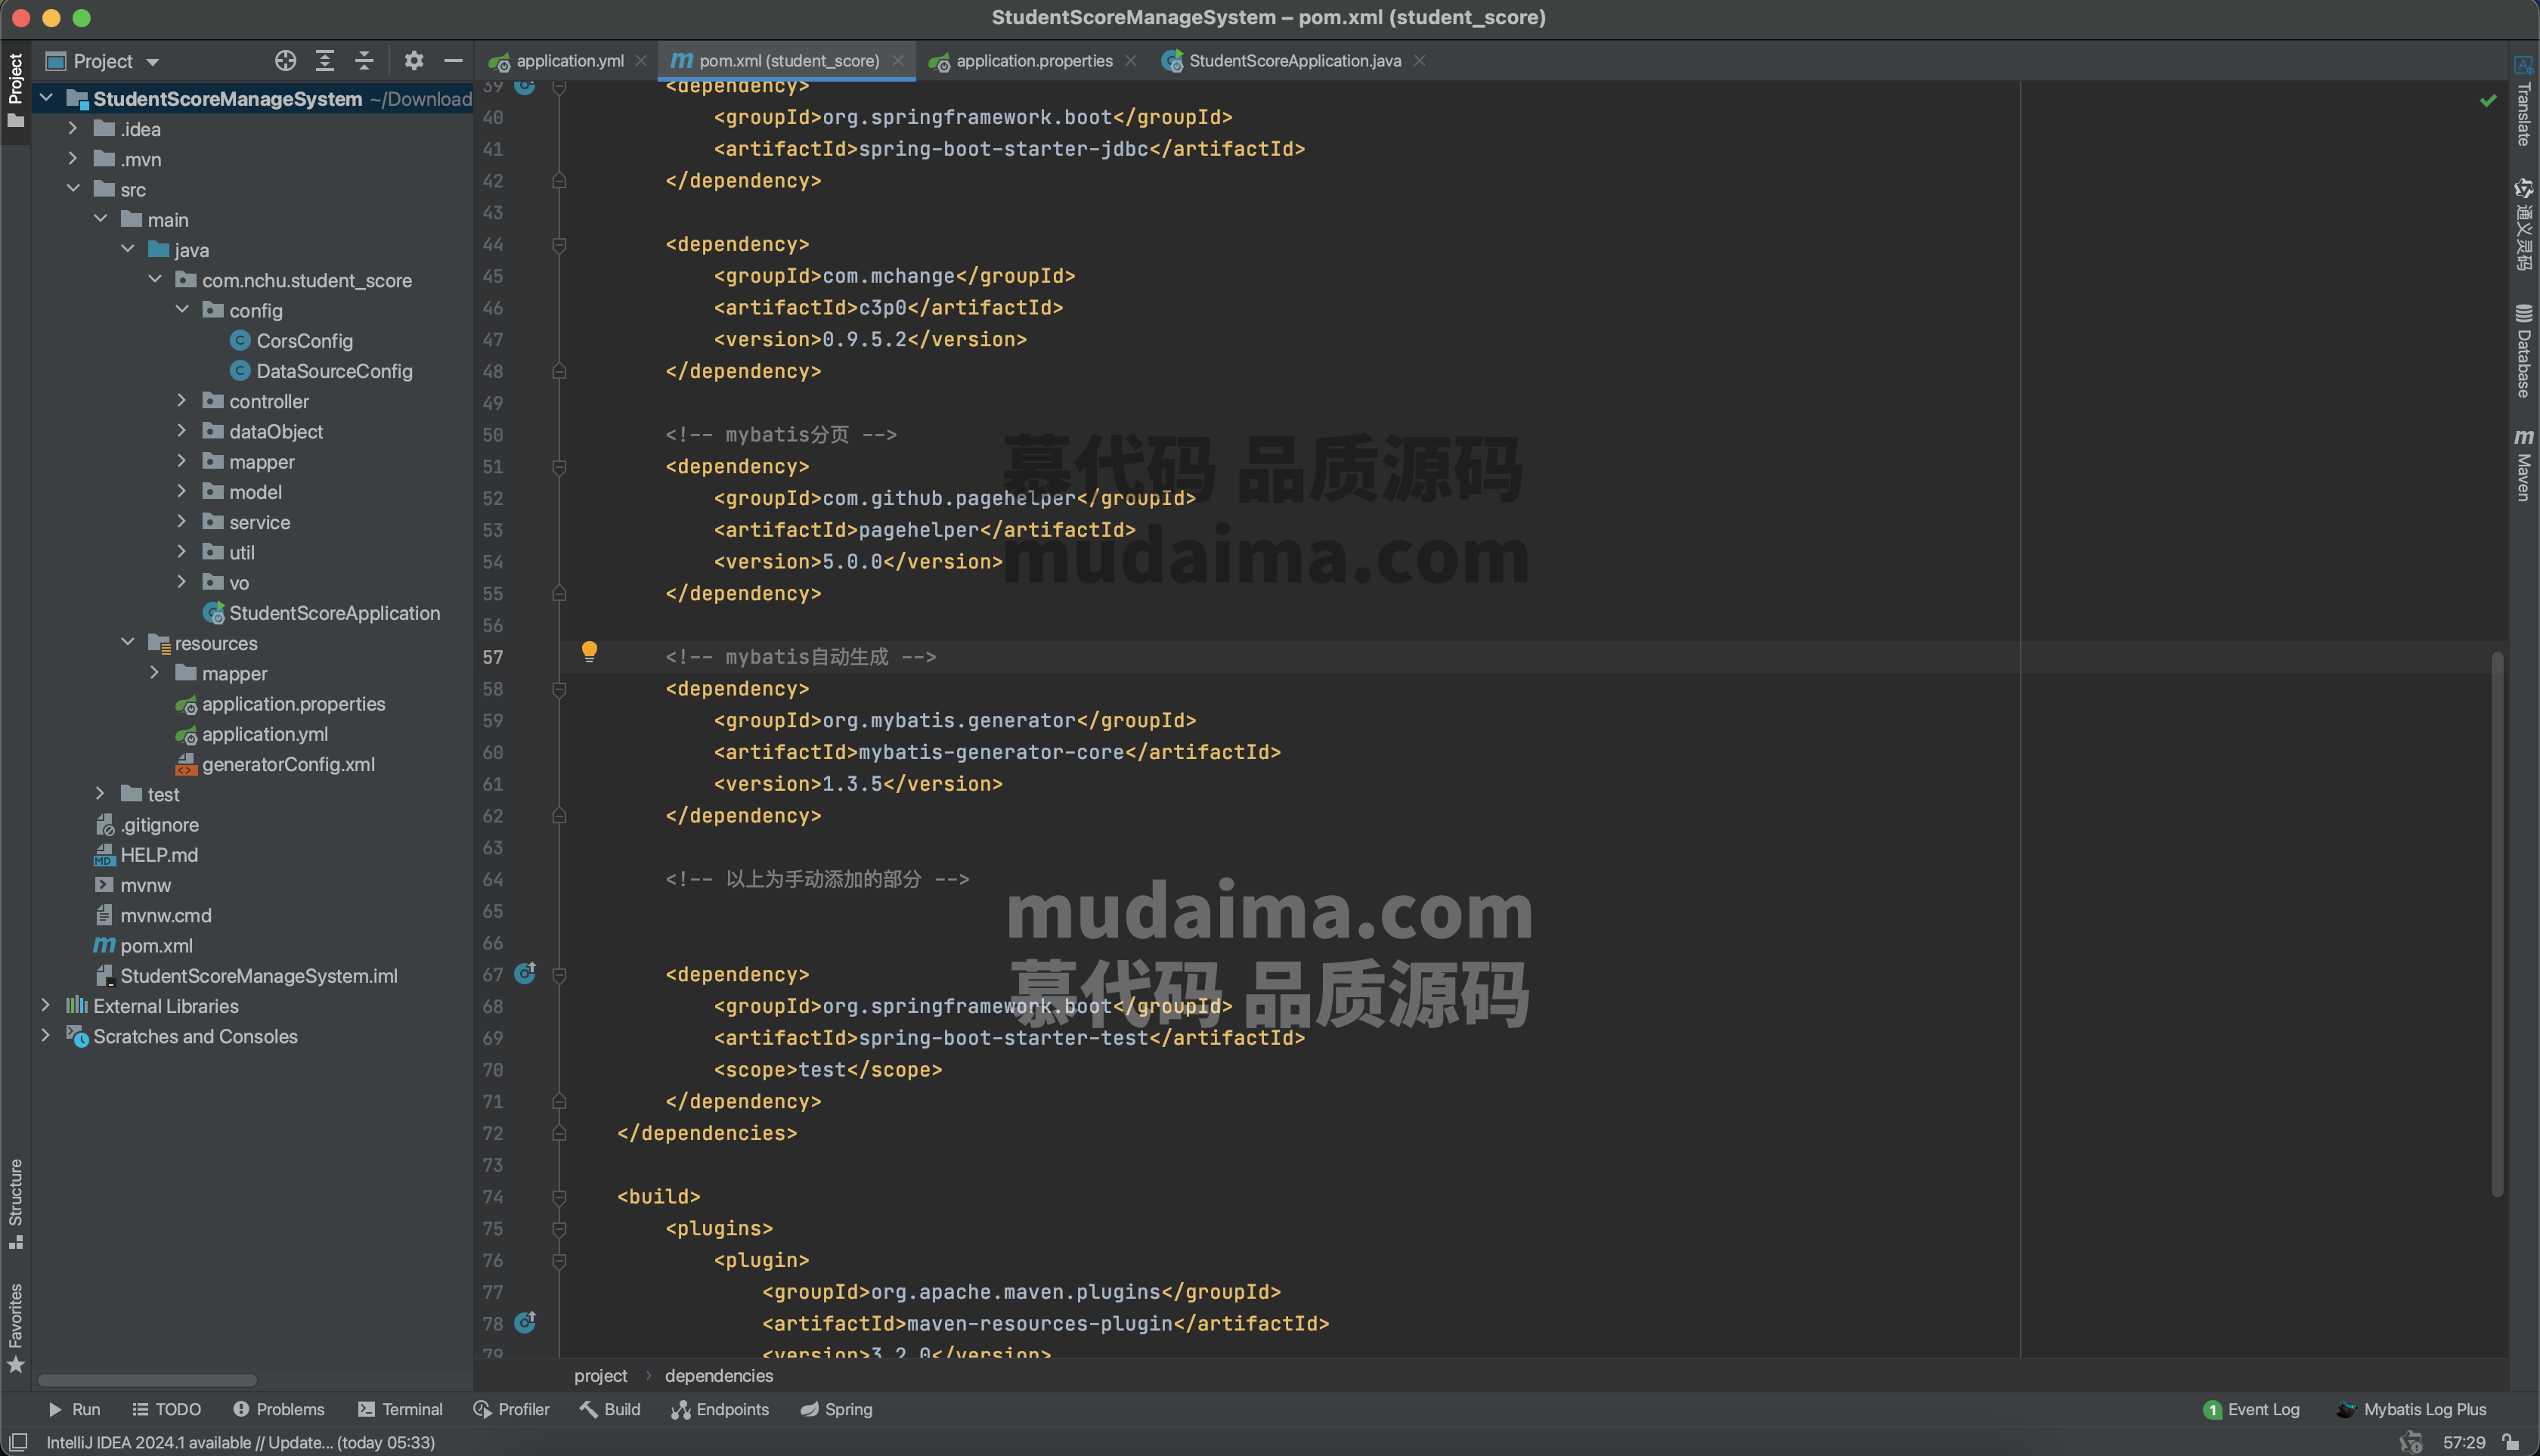
Task: Click the intention lightbulb on line 57
Action: pyautogui.click(x=589, y=652)
